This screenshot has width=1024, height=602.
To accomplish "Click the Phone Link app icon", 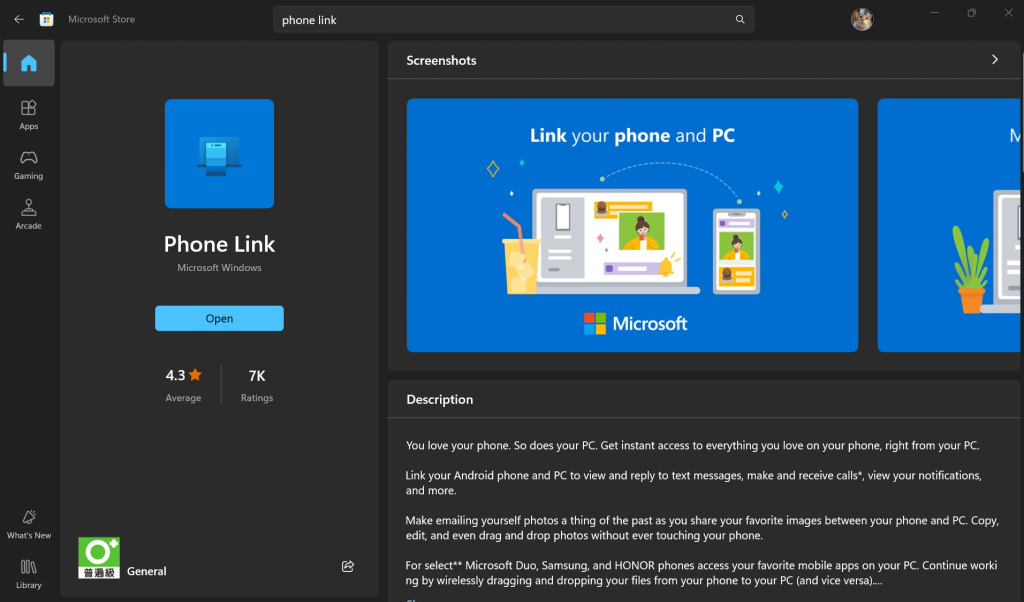I will 219,153.
